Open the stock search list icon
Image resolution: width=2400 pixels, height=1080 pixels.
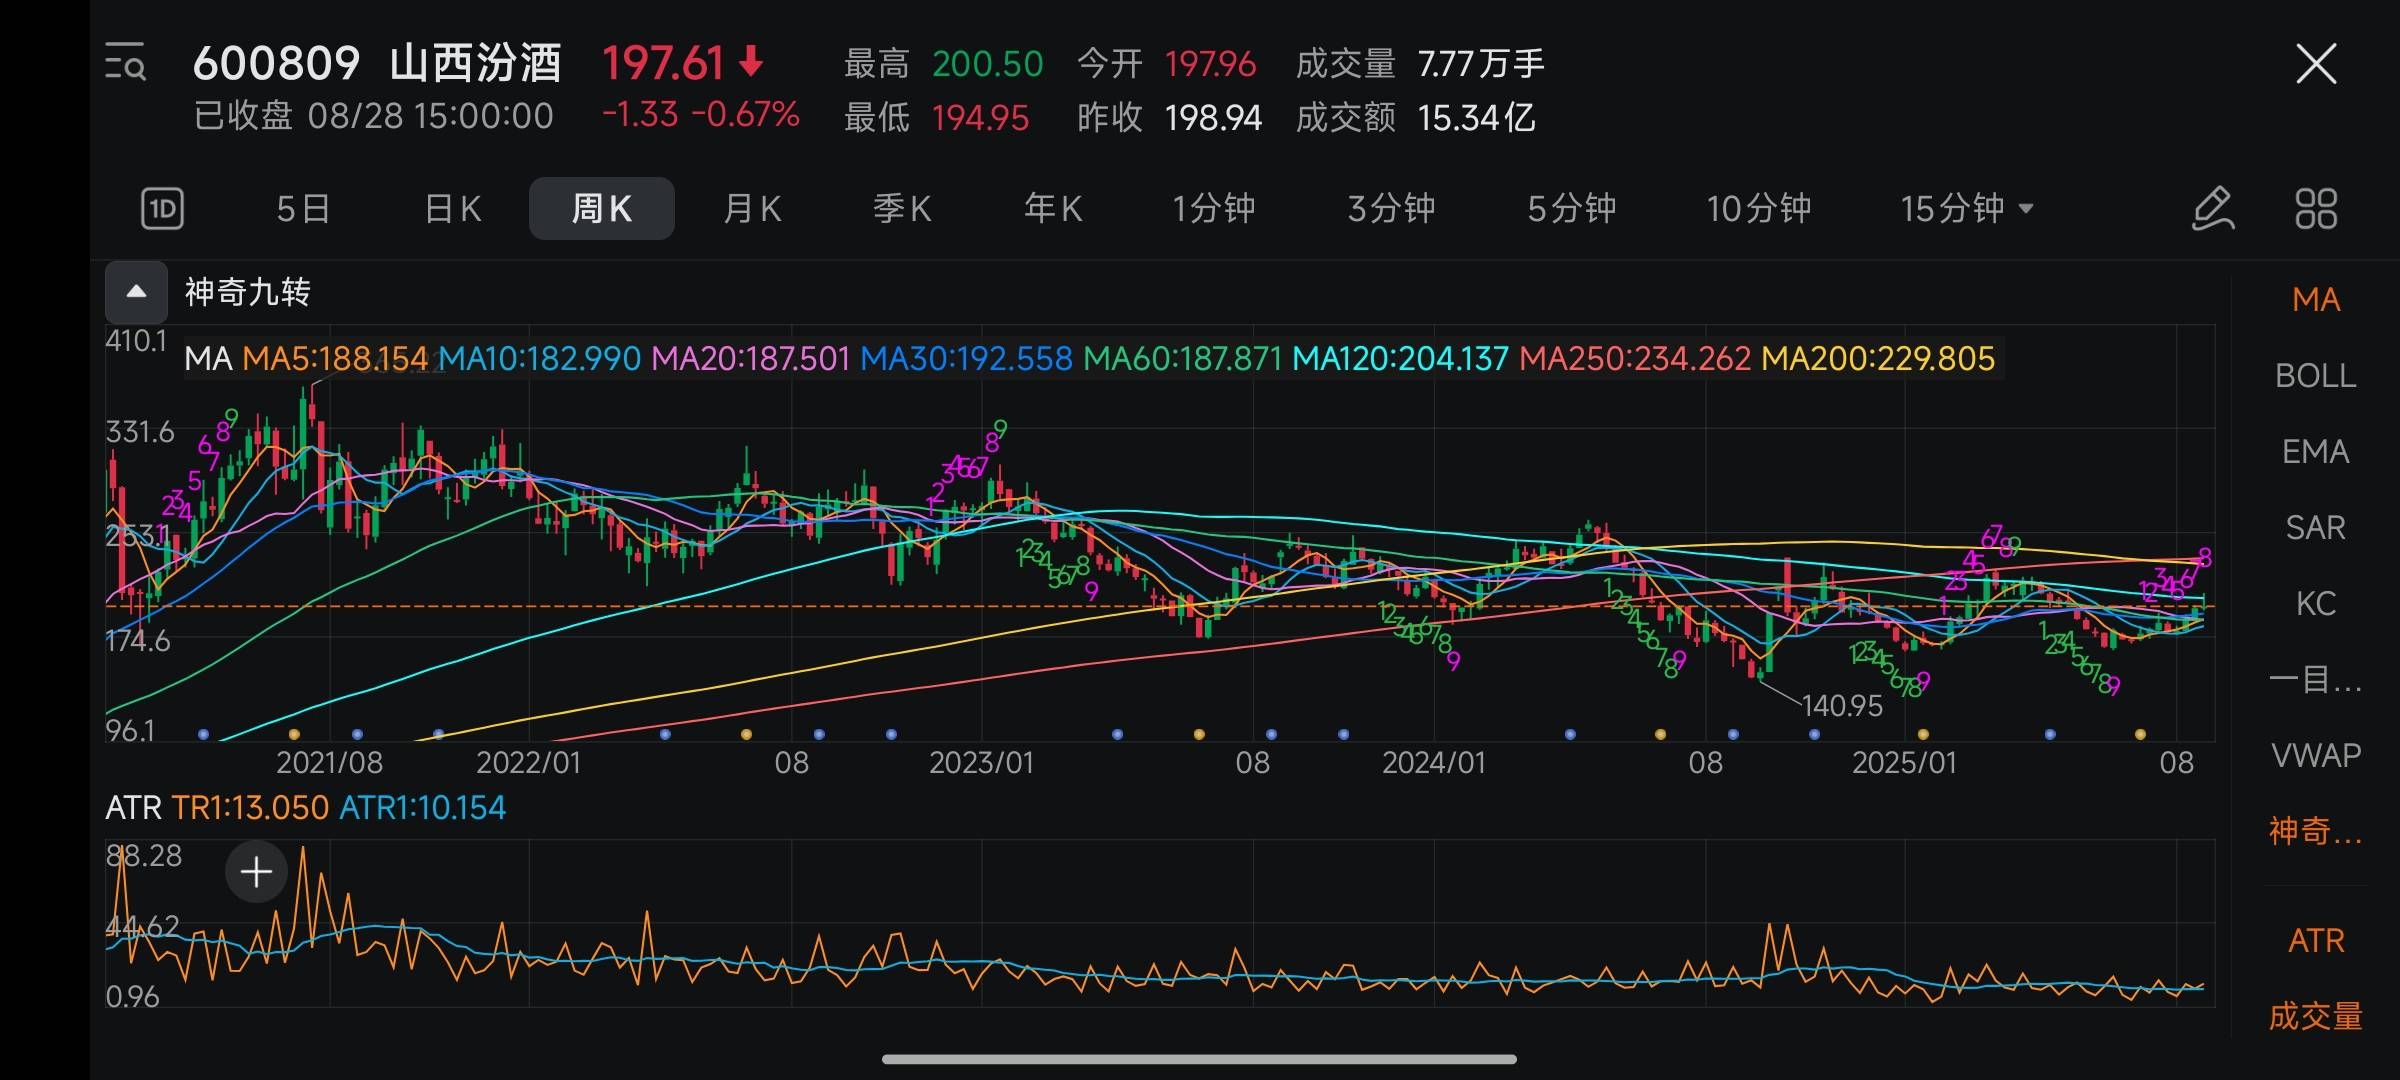click(x=126, y=62)
